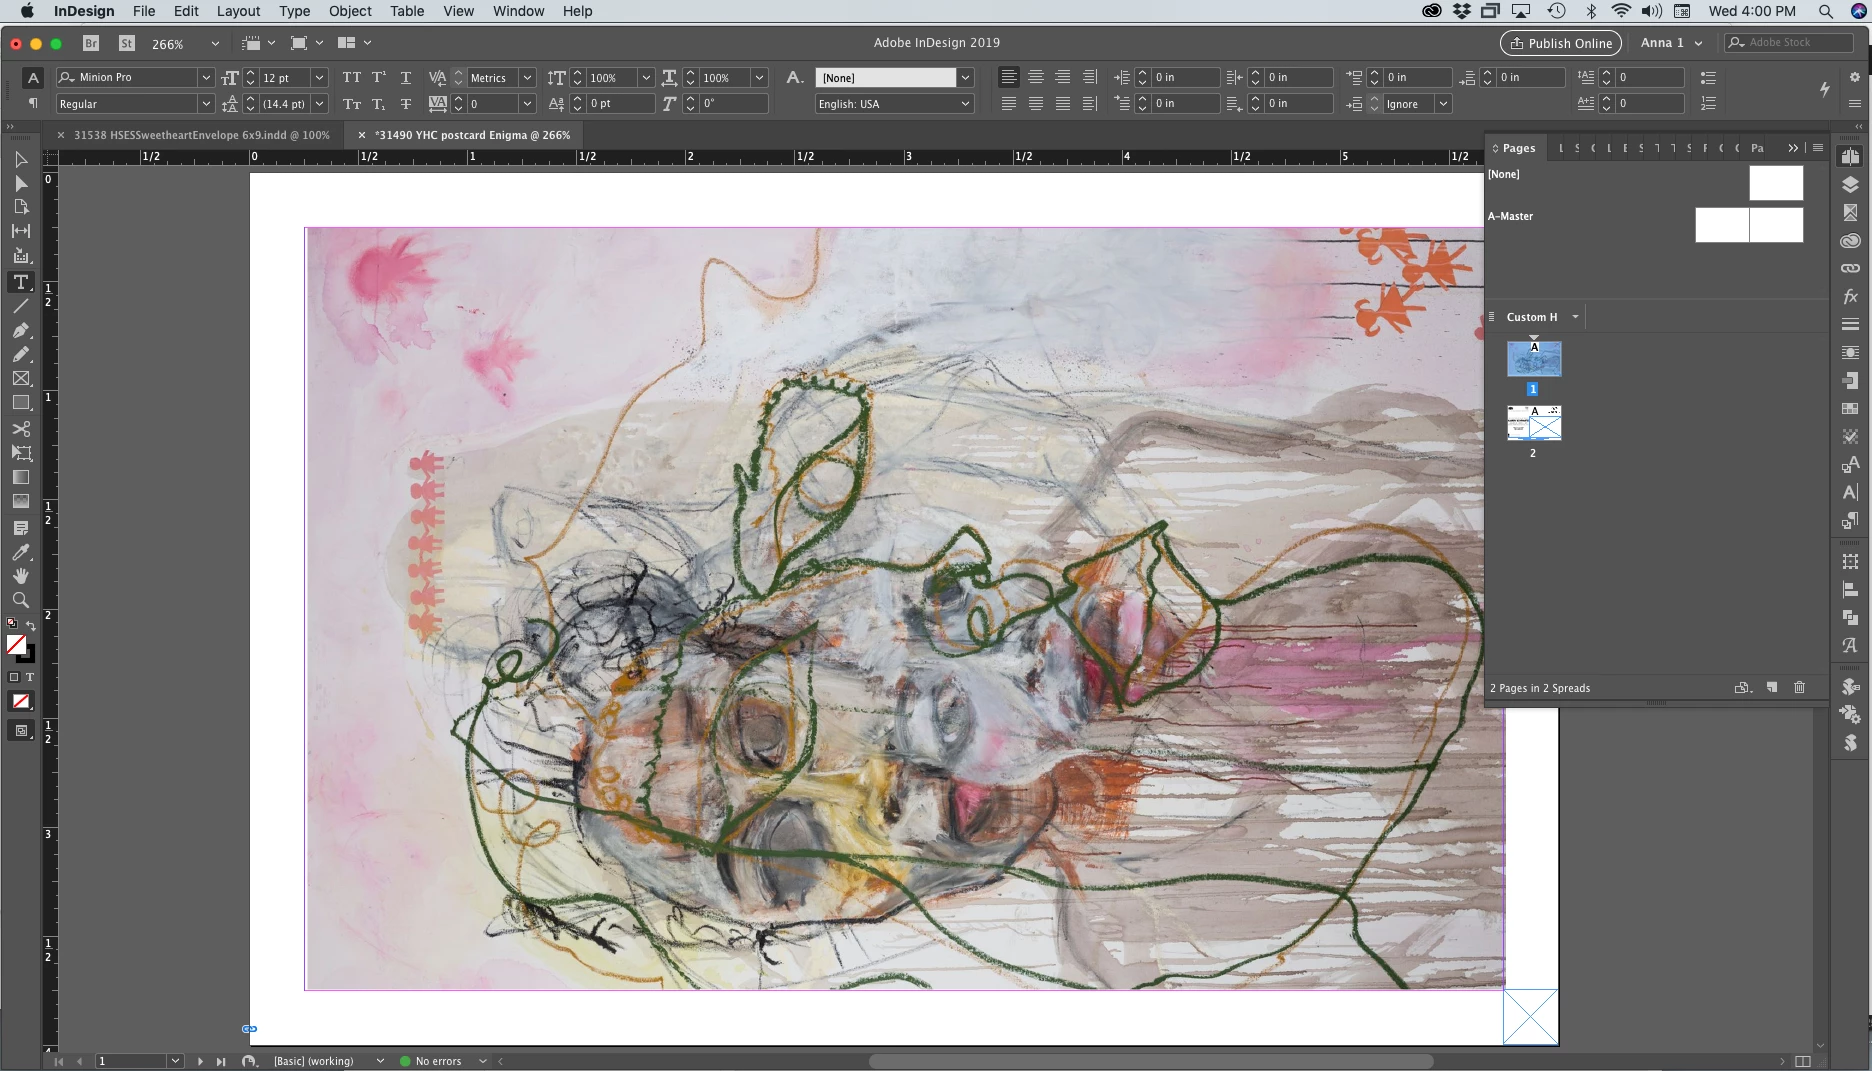Select the Pen tool
Image resolution: width=1872 pixels, height=1071 pixels.
click(x=20, y=330)
